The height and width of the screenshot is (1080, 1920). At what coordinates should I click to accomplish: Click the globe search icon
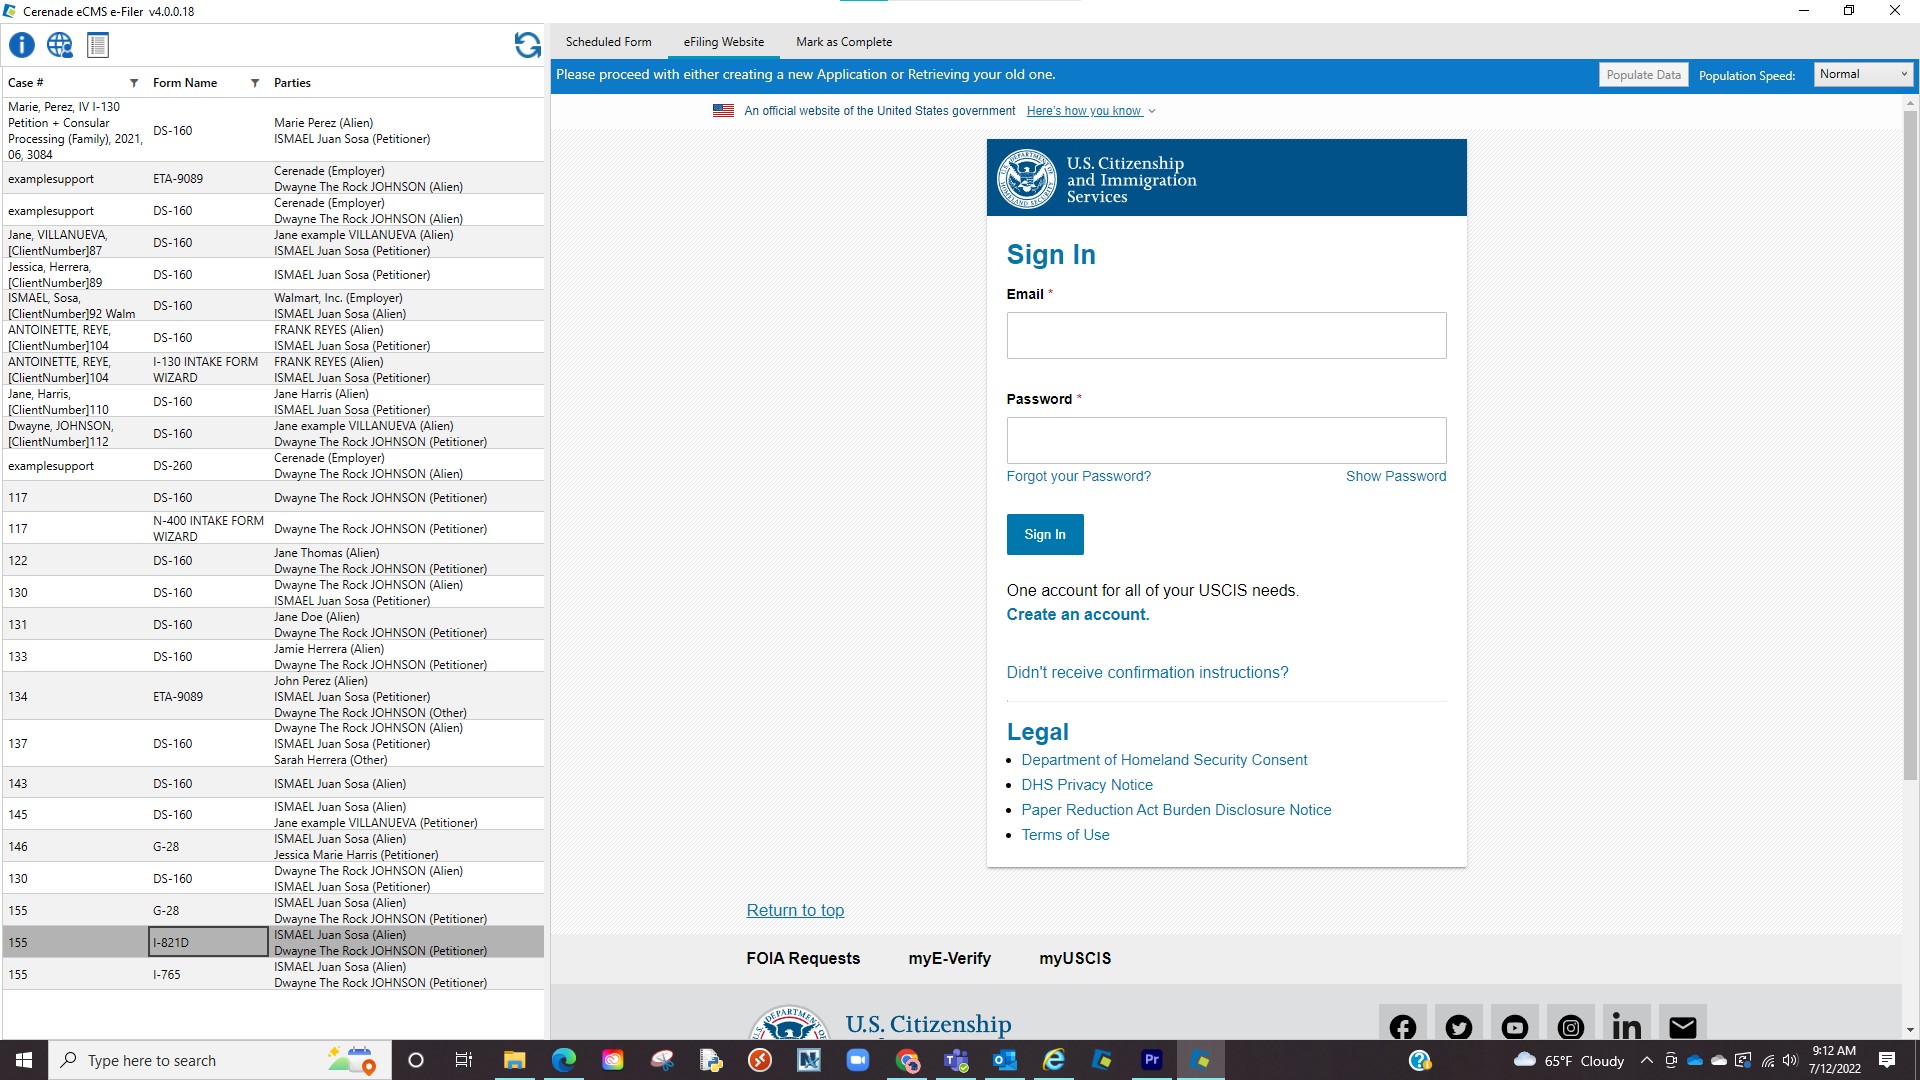point(60,45)
